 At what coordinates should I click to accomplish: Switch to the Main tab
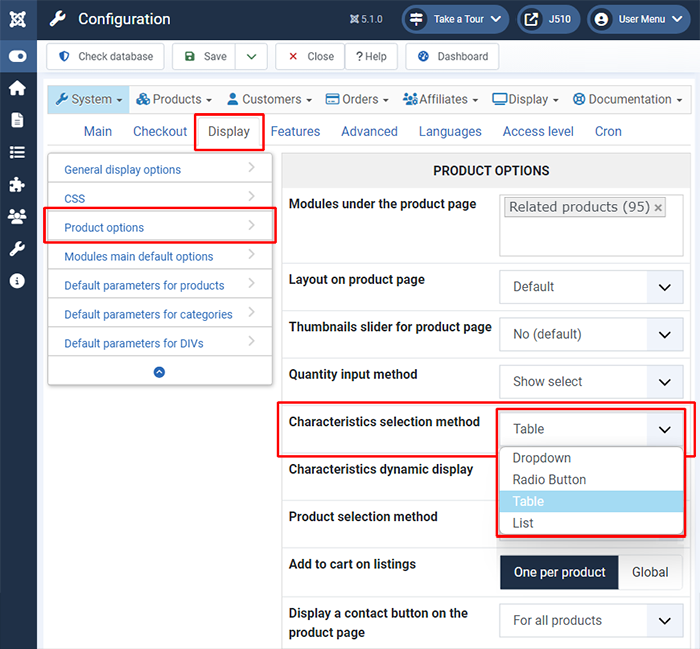pyautogui.click(x=98, y=131)
